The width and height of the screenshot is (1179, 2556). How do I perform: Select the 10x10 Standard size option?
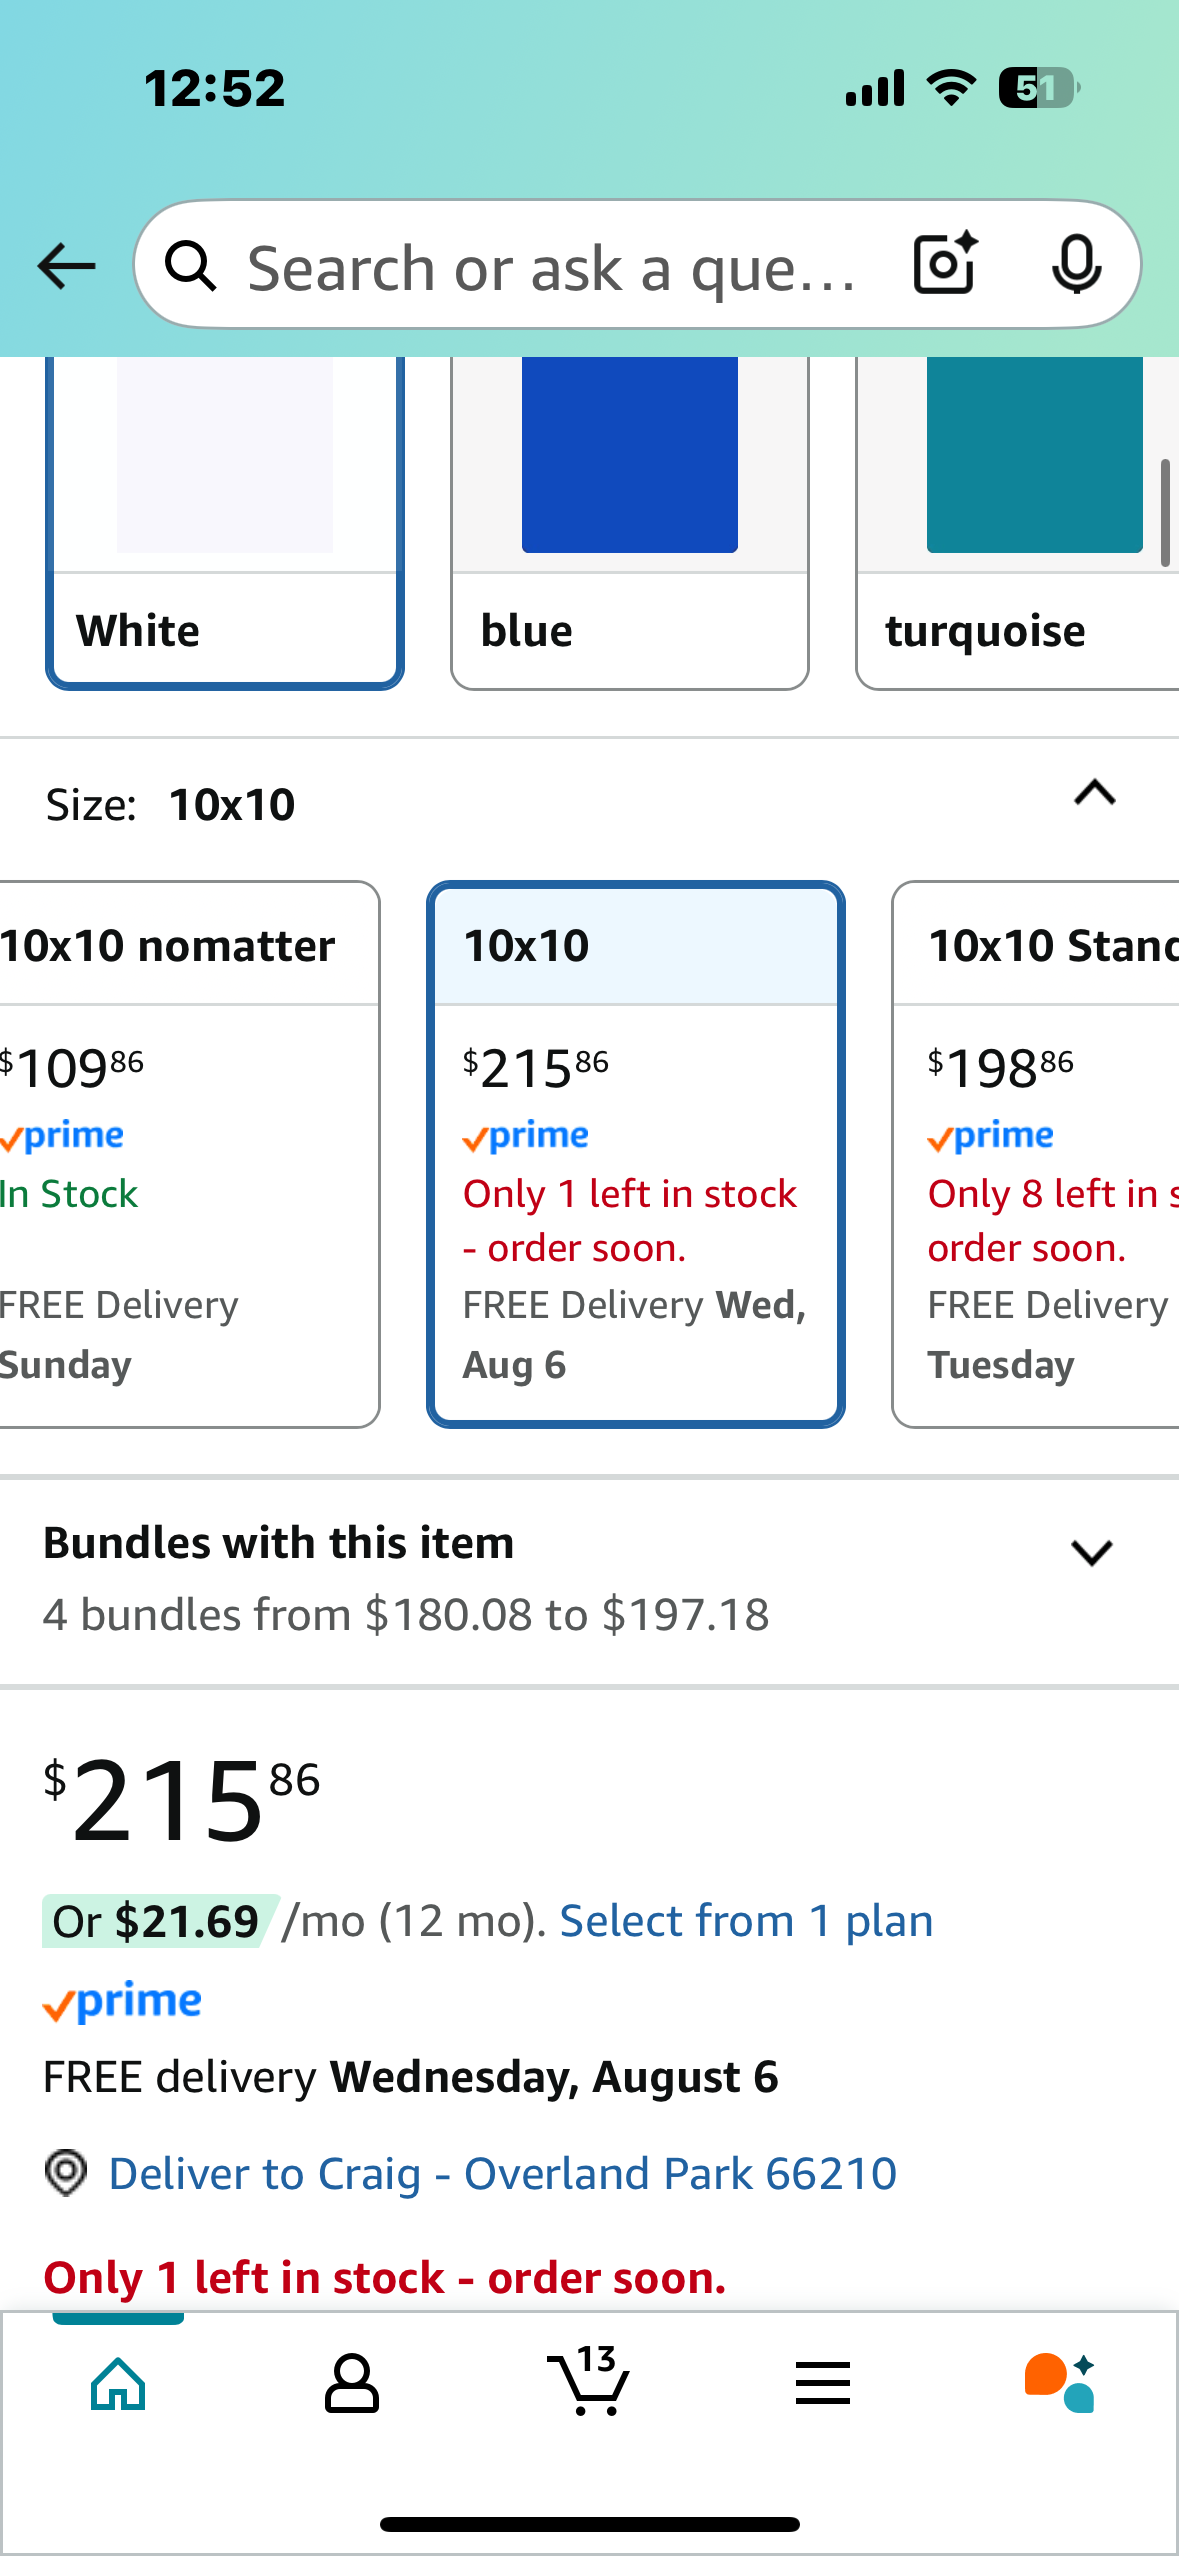pyautogui.click(x=1036, y=1154)
